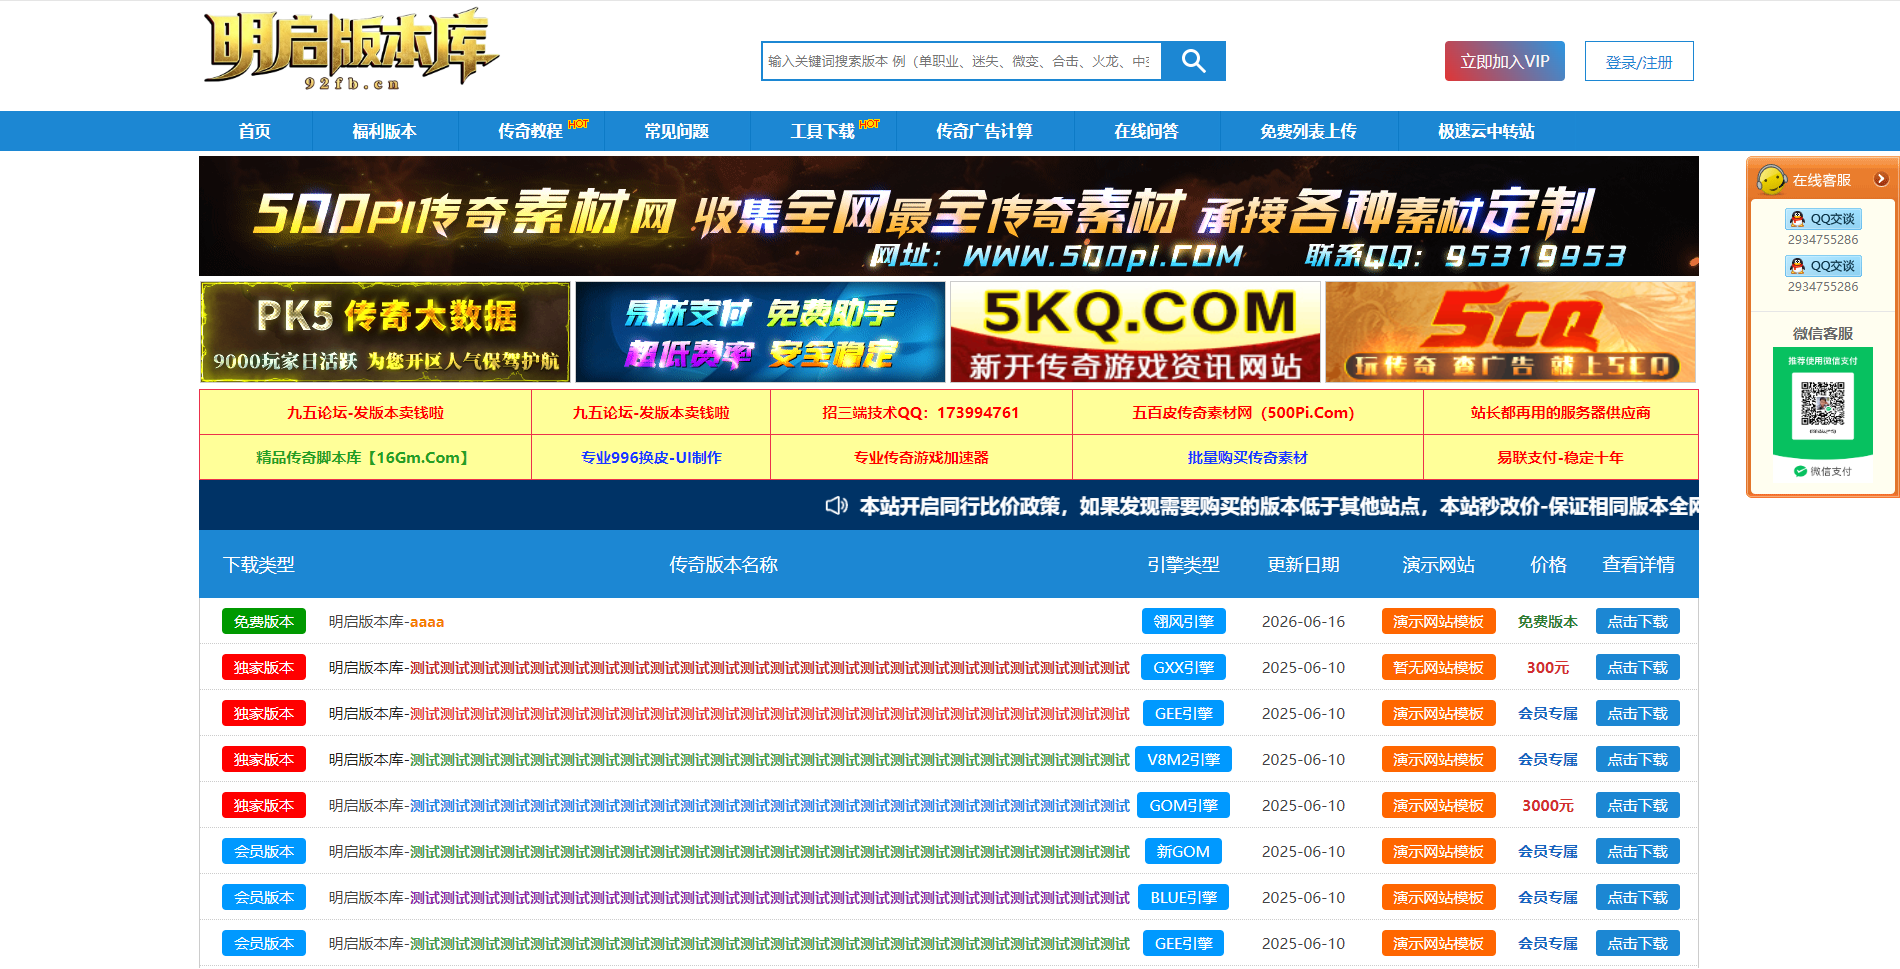Click 会员版本 tag in the 新GOM row
Screen dimensions: 1900x969
tap(264, 851)
